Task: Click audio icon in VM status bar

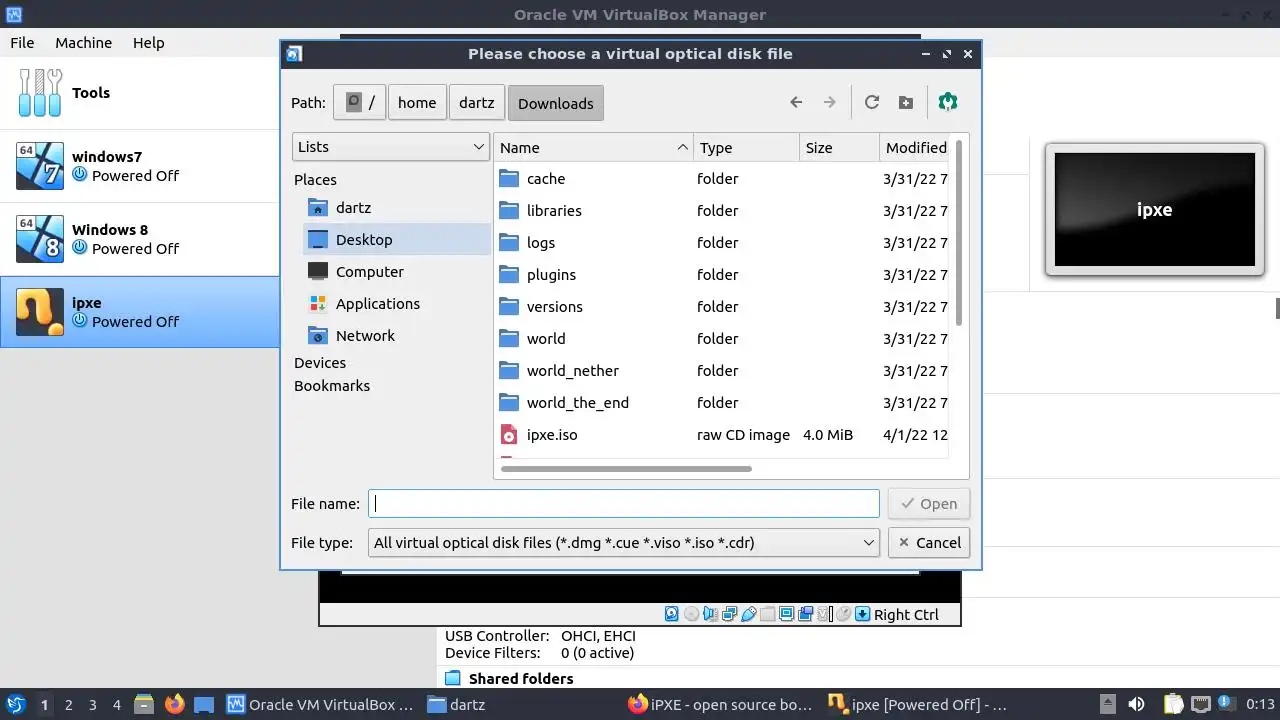Action: click(710, 614)
